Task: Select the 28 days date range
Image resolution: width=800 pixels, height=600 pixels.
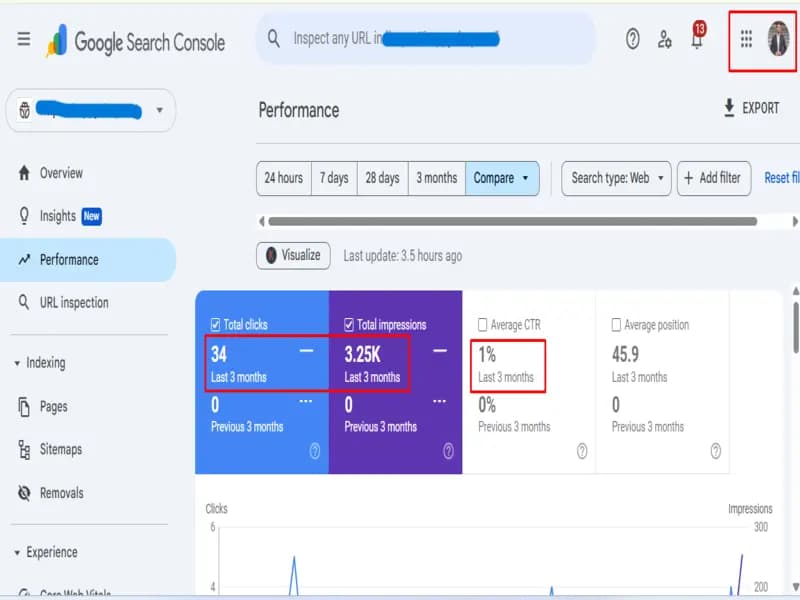Action: [383, 178]
